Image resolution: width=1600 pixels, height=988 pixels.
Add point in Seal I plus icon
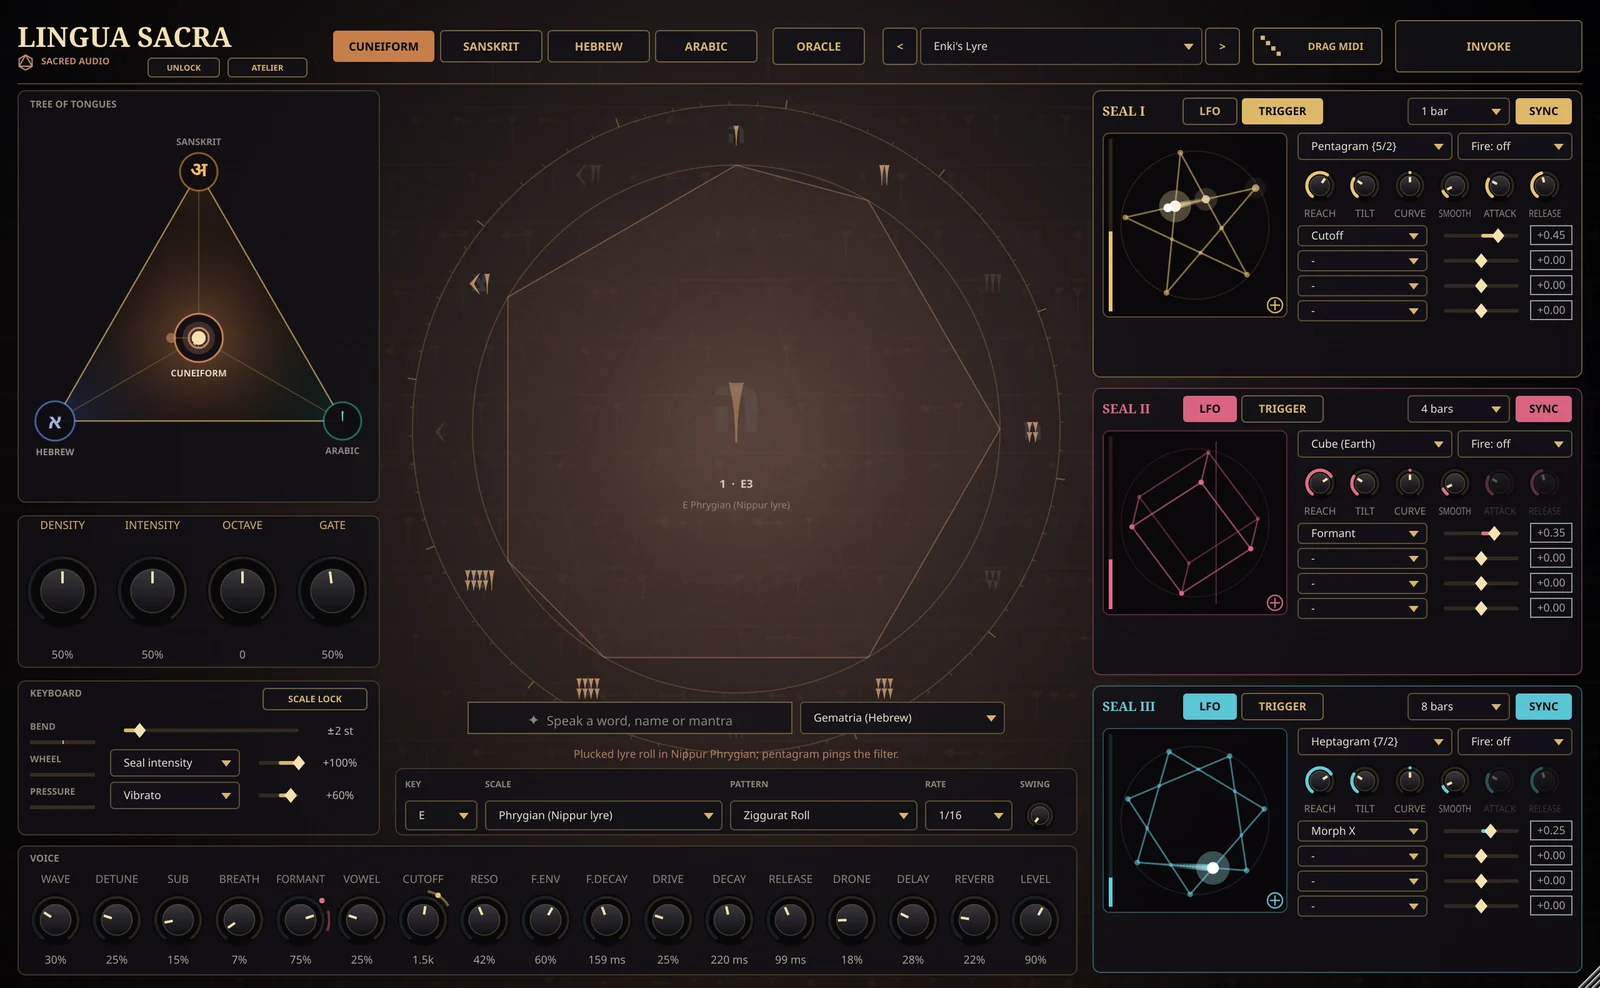(x=1275, y=305)
